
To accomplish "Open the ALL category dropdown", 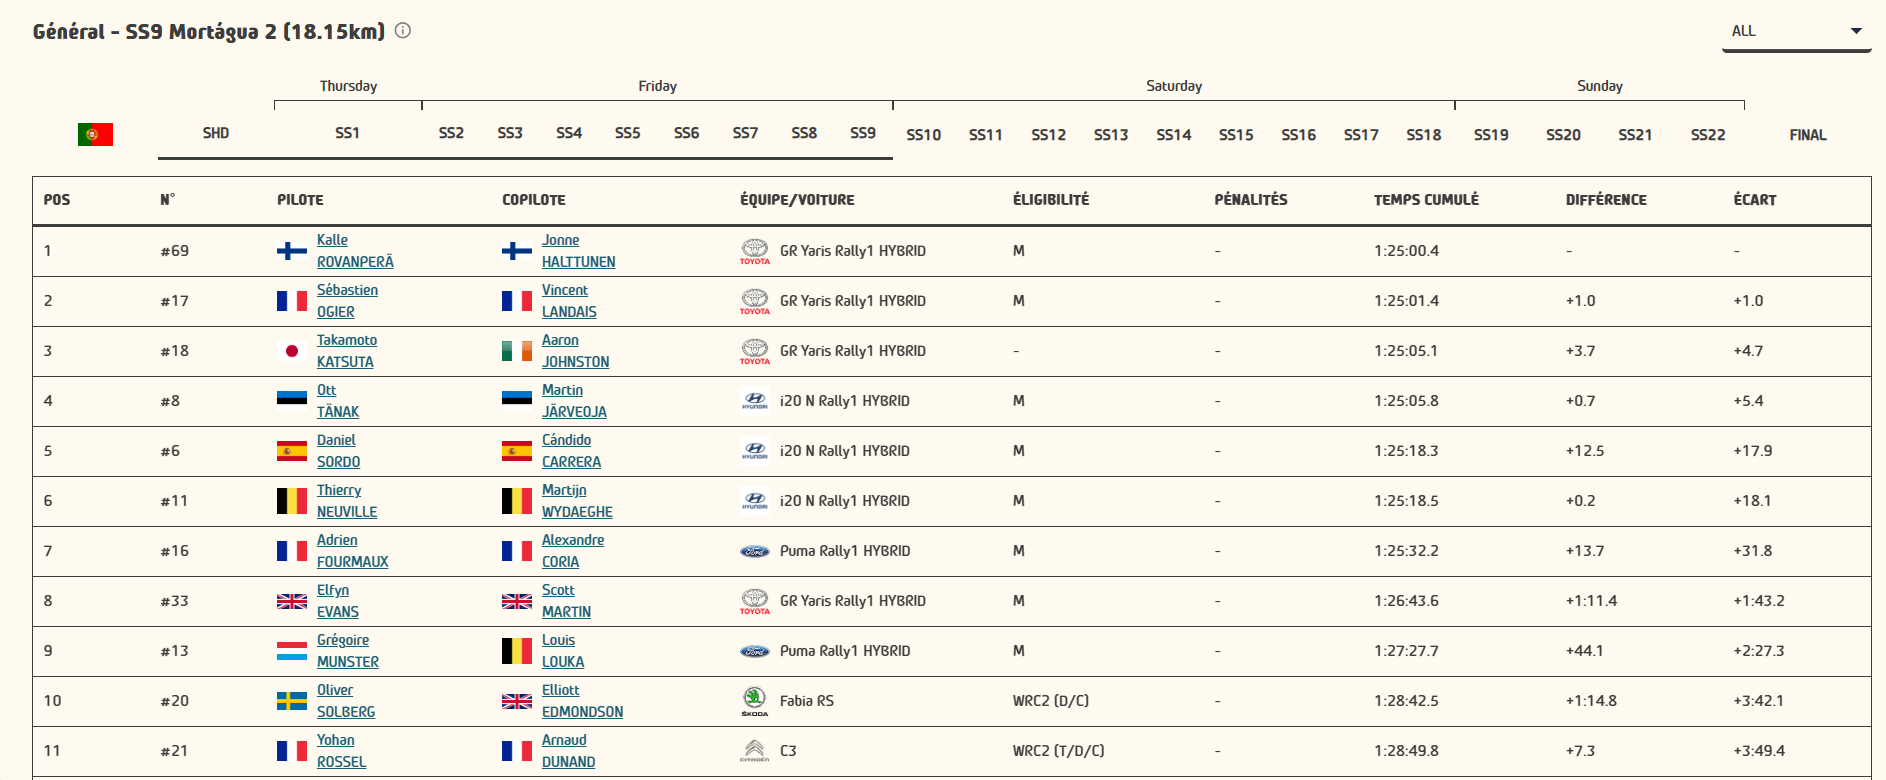I will (x=1796, y=31).
